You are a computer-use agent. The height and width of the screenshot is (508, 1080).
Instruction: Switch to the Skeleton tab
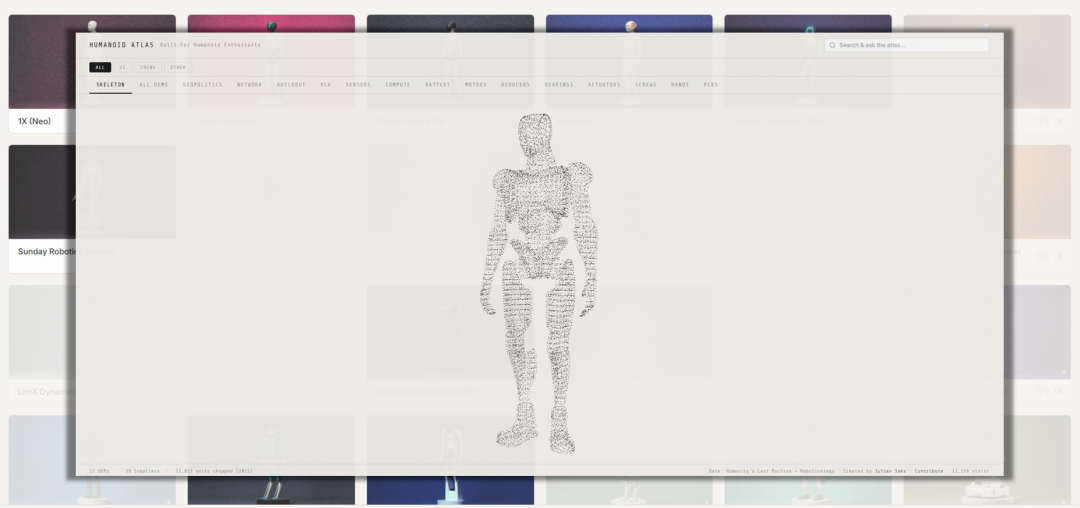click(110, 85)
